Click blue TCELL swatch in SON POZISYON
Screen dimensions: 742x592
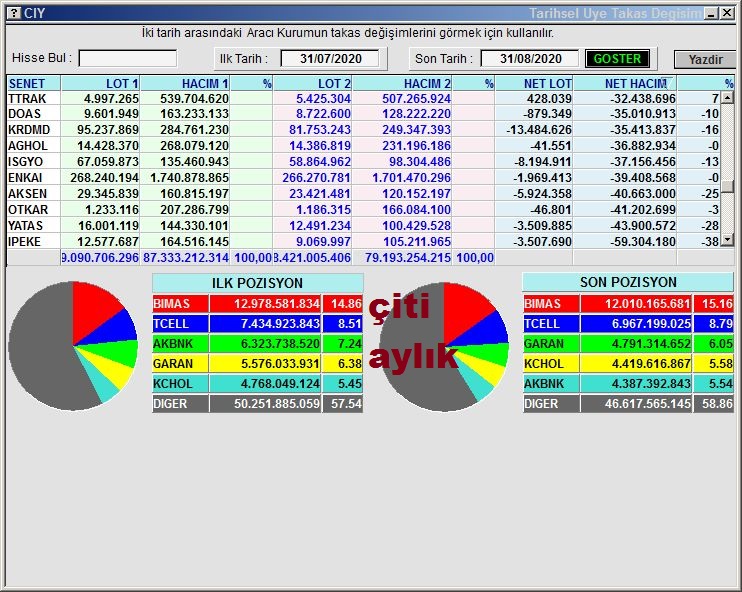pos(551,324)
